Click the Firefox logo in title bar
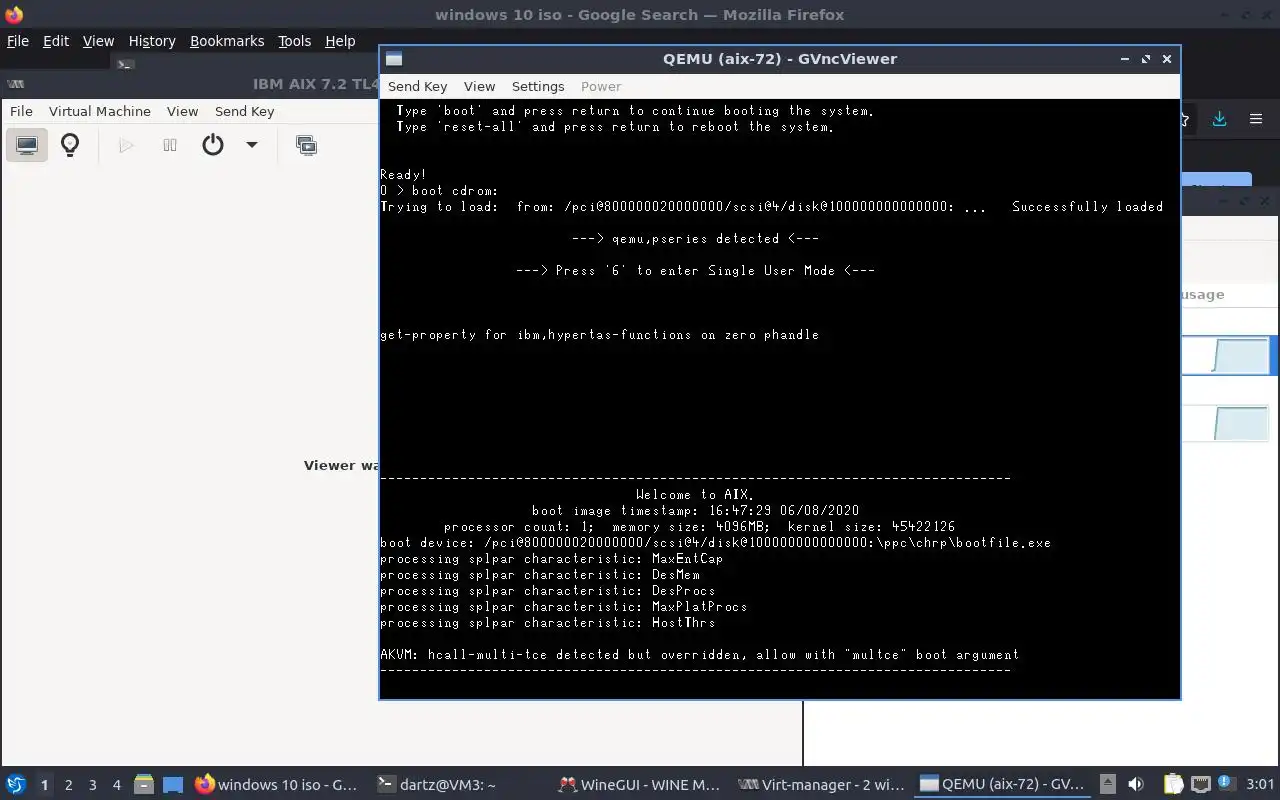Screen dimensions: 1280x800 coord(13,14)
